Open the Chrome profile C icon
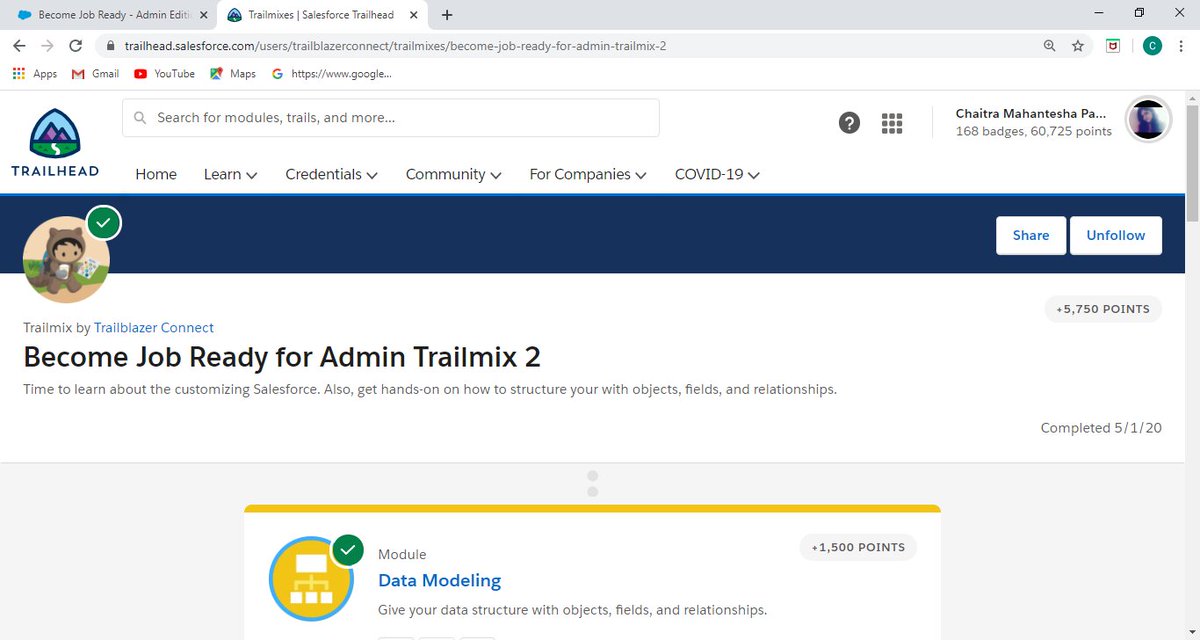Image resolution: width=1200 pixels, height=640 pixels. [x=1152, y=45]
